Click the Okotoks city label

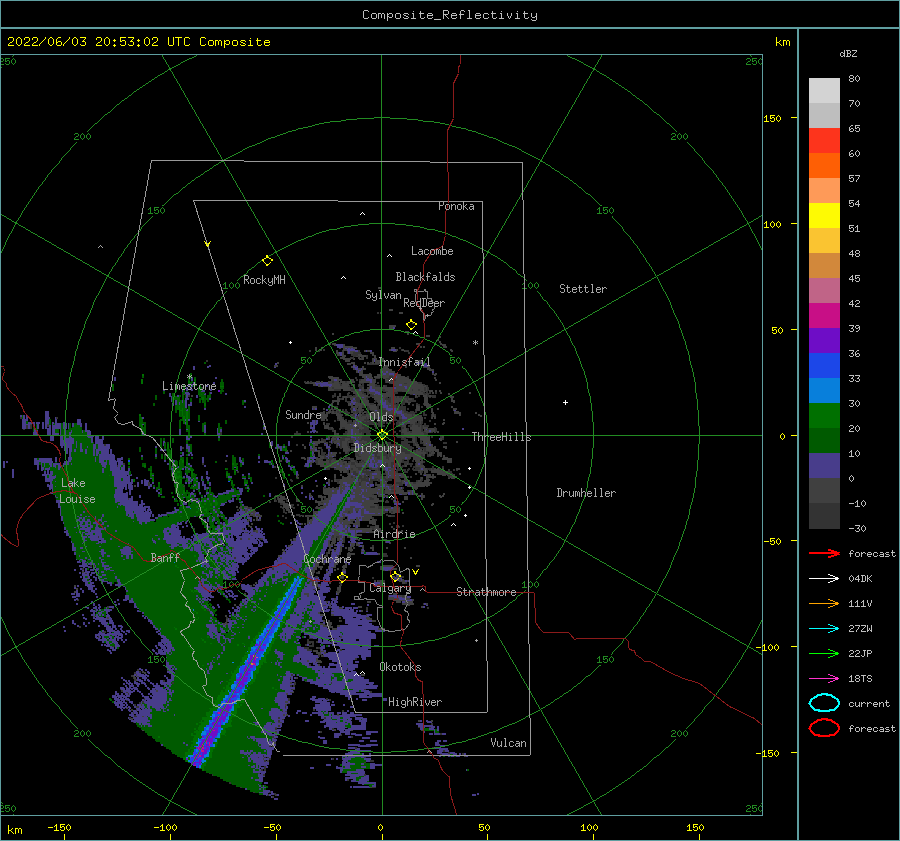tap(400, 667)
